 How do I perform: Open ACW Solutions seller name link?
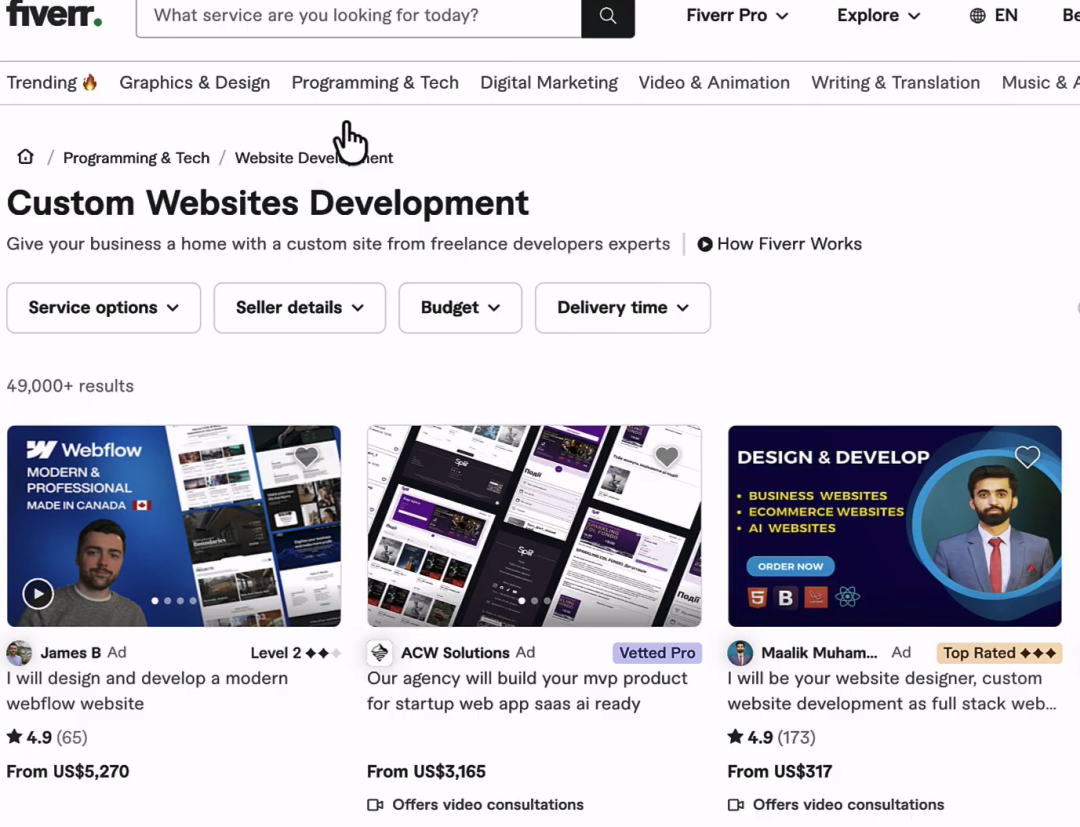click(455, 653)
